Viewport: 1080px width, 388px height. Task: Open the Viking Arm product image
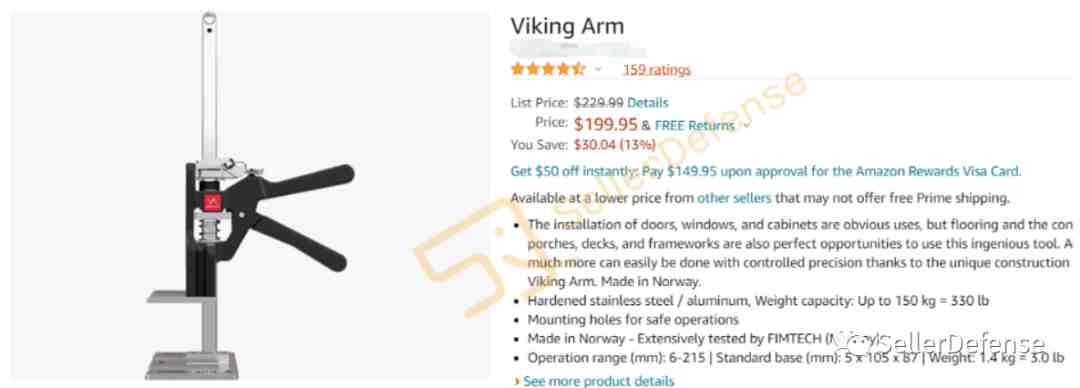coord(249,195)
